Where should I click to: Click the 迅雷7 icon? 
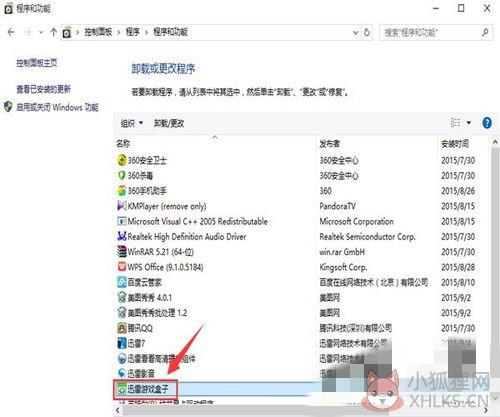[x=122, y=343]
